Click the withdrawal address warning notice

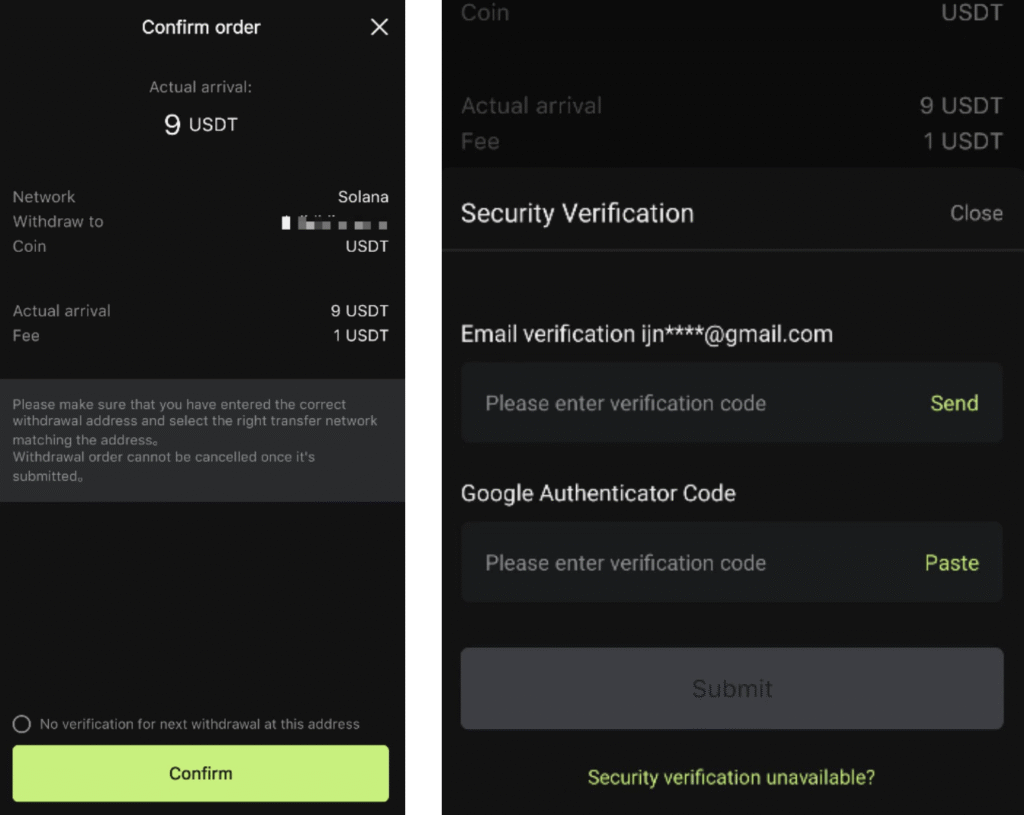[x=200, y=440]
